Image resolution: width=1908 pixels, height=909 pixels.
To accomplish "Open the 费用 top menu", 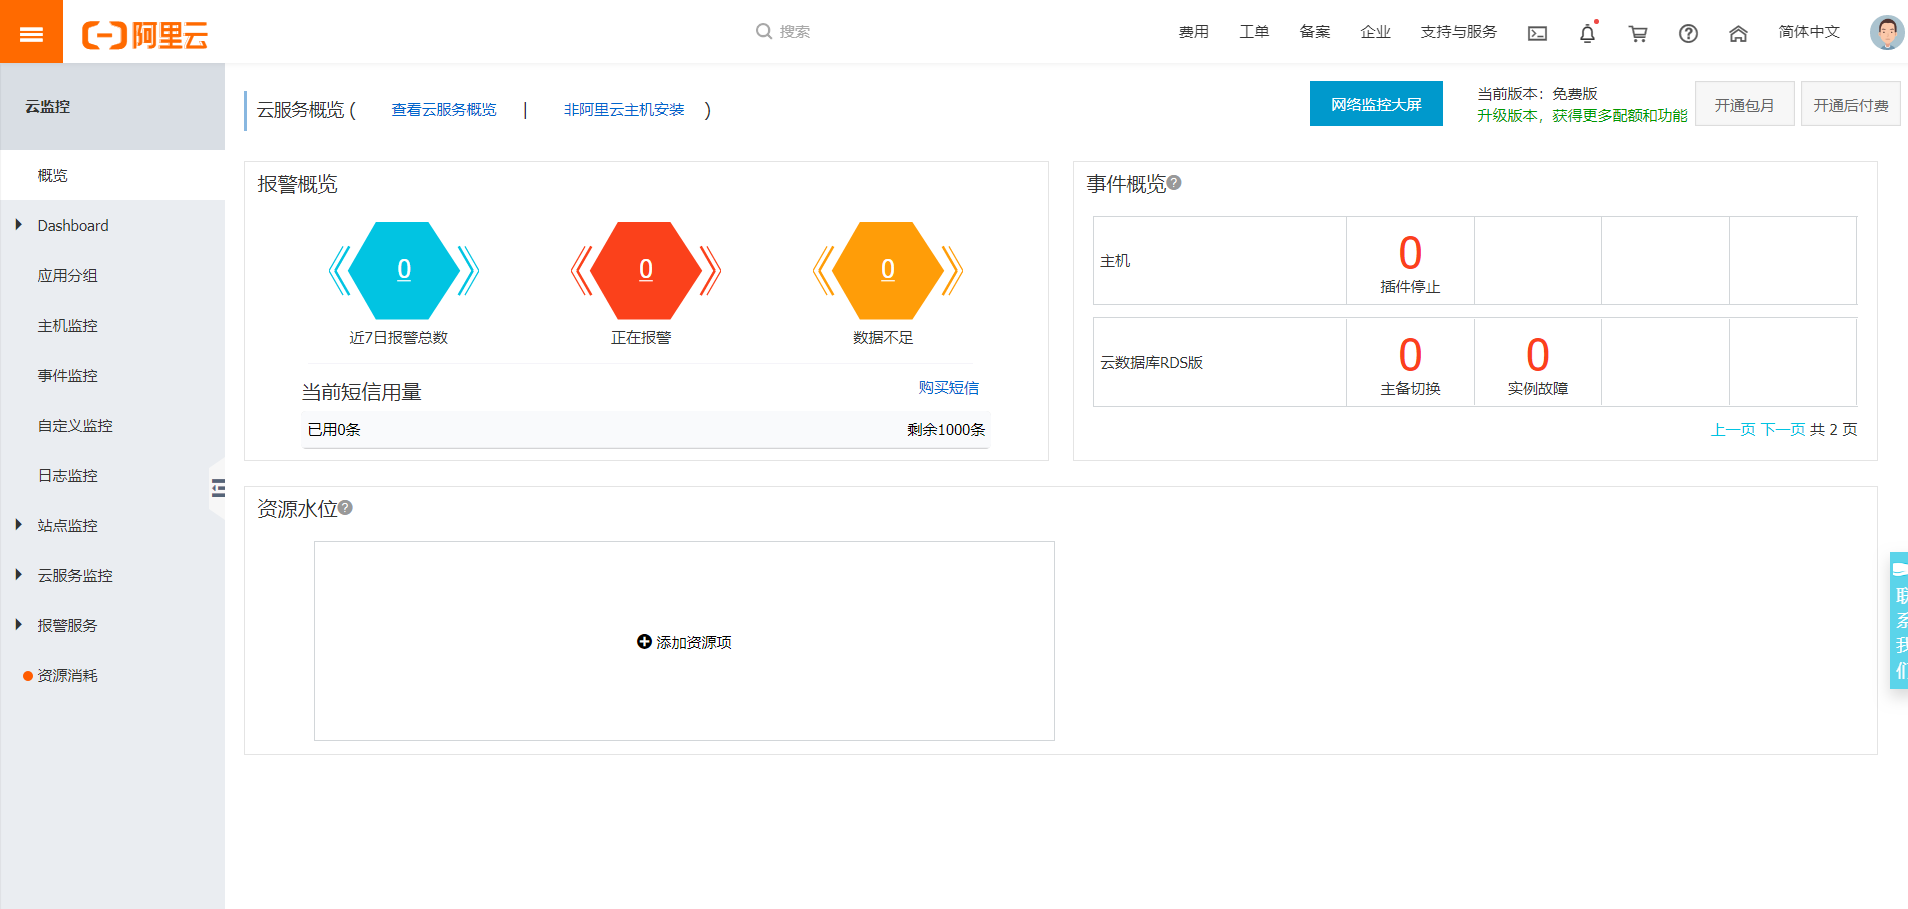I will tap(1193, 32).
